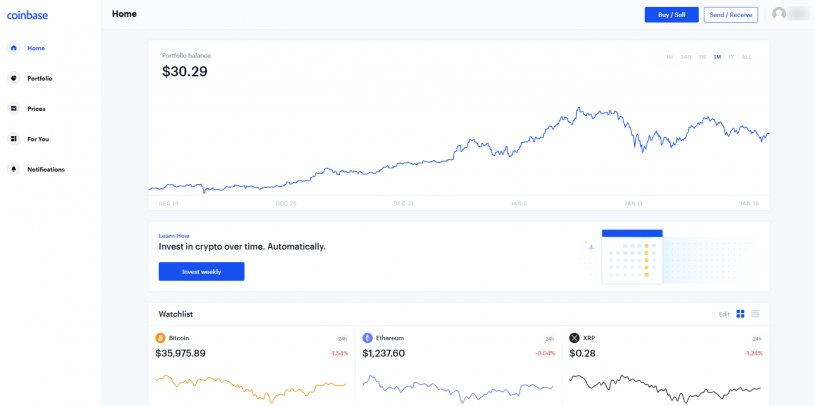Image resolution: width=815 pixels, height=406 pixels.
Task: Click XRP's -1.24% change
Action: (x=753, y=353)
